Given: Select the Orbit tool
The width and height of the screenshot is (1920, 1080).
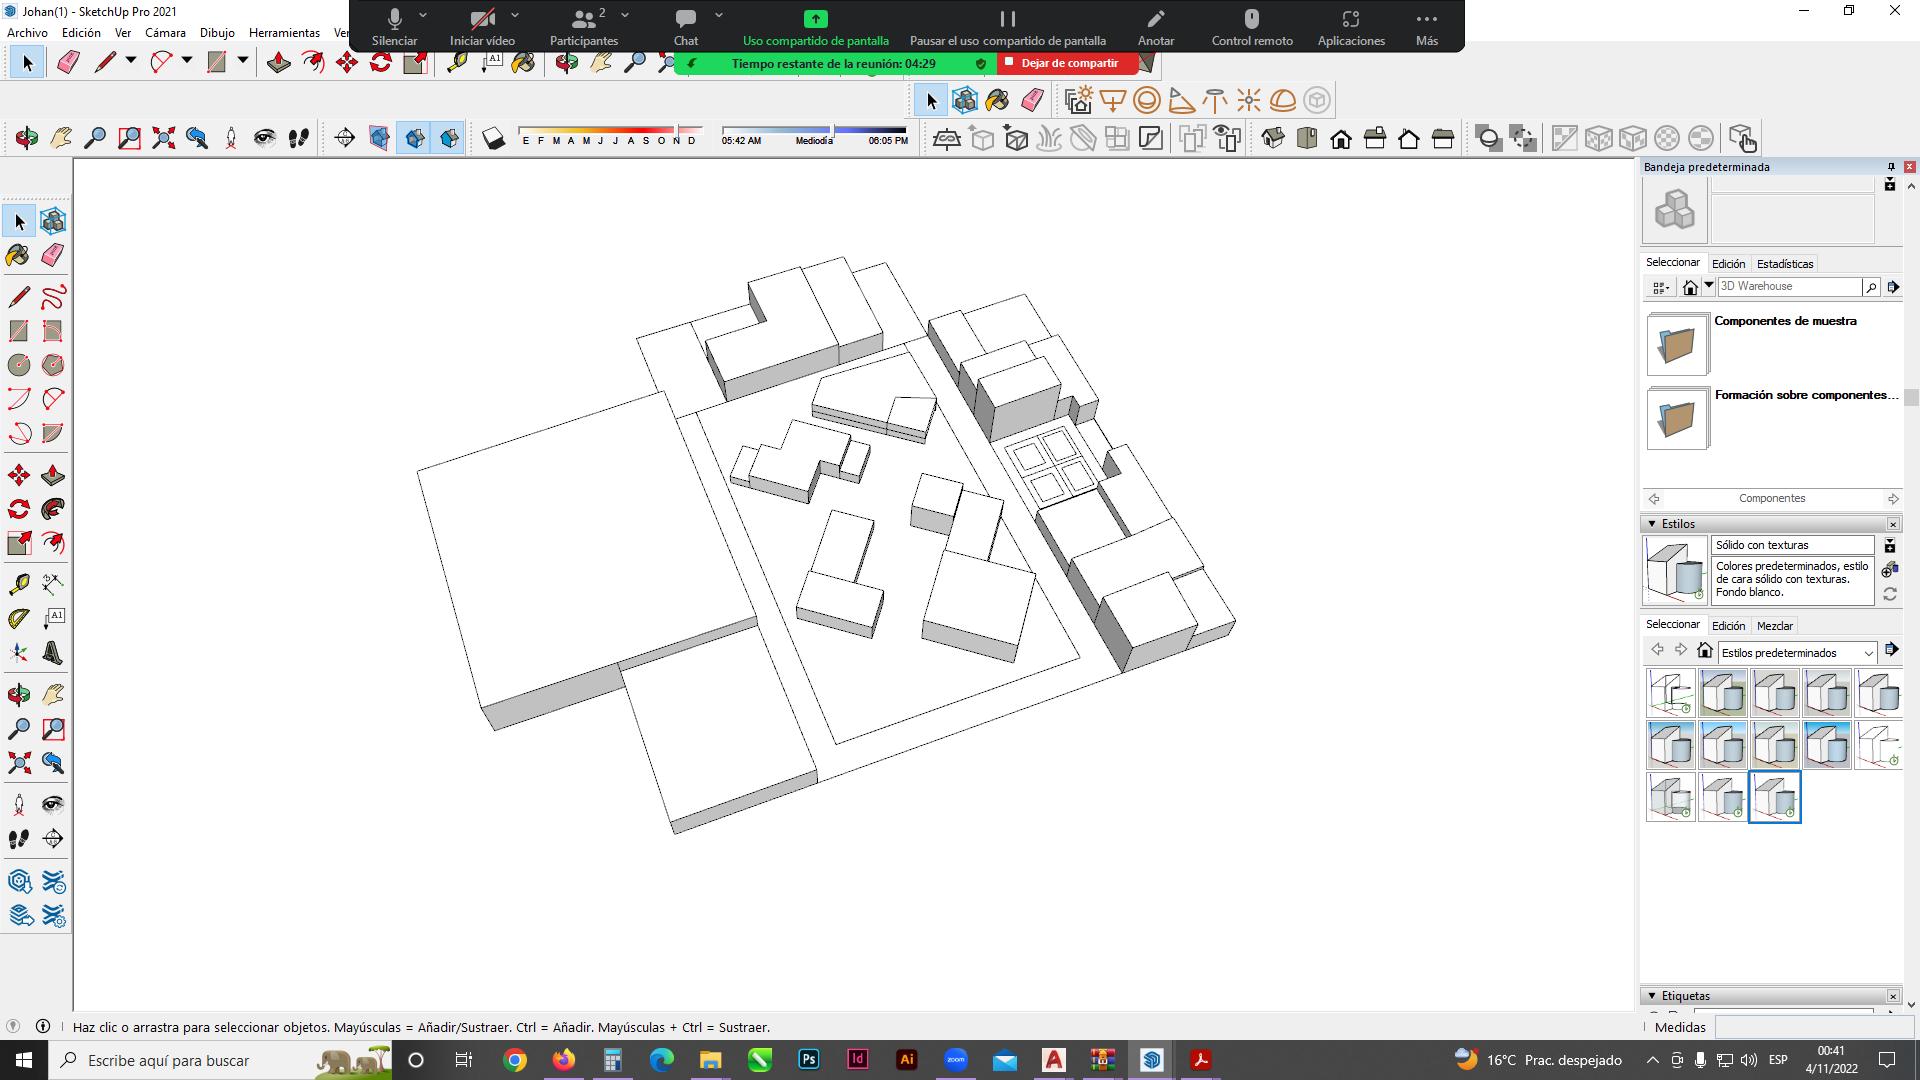Looking at the screenshot, I should click(x=18, y=694).
